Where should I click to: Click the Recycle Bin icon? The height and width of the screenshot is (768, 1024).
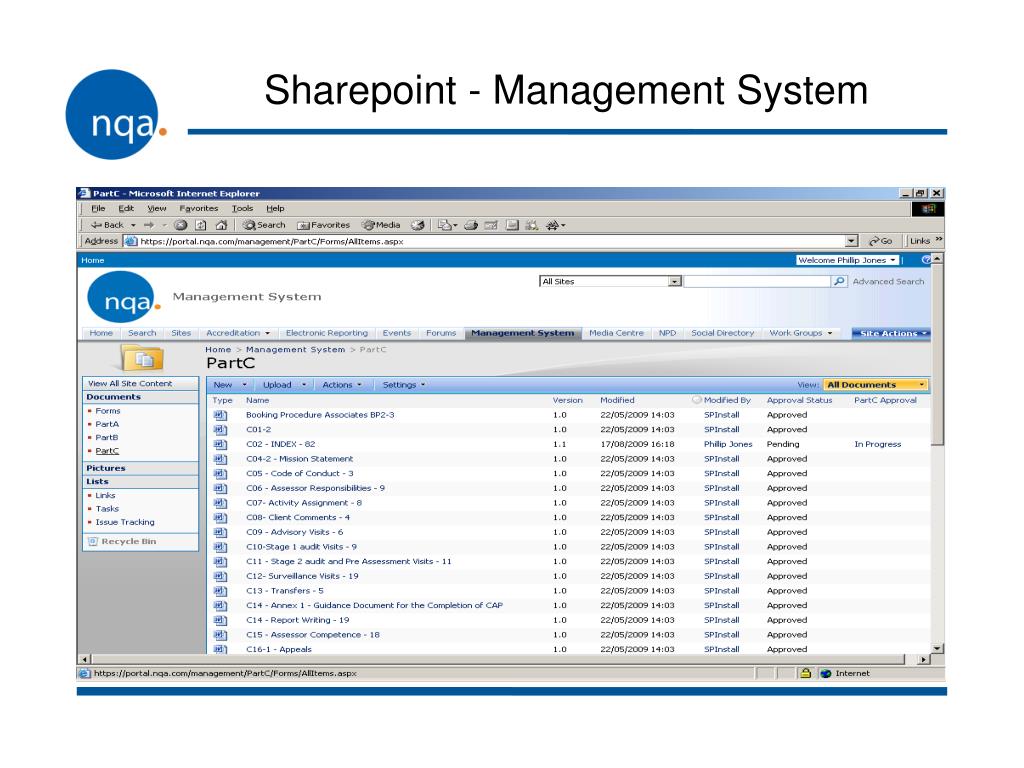93,541
